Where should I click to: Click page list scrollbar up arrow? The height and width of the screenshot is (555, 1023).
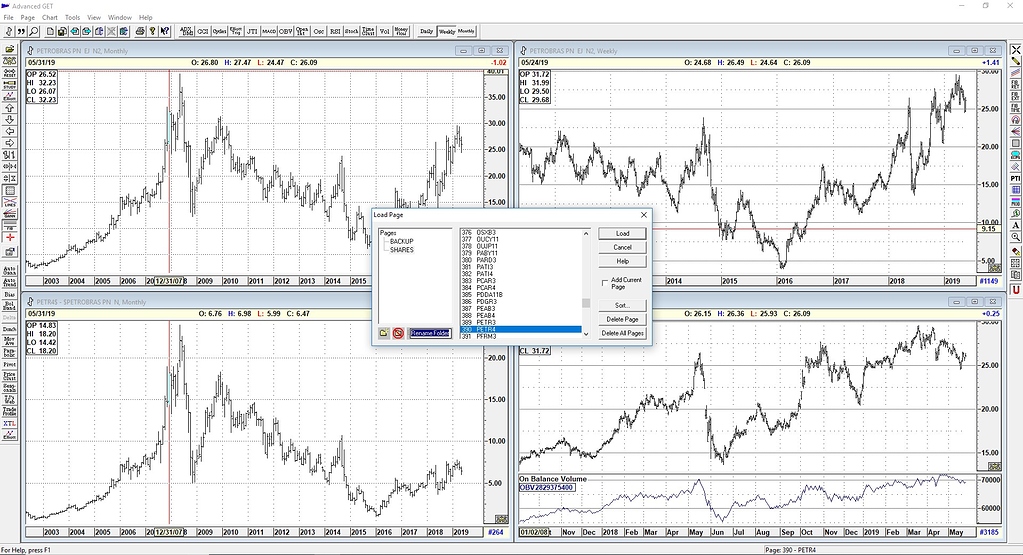click(x=586, y=233)
